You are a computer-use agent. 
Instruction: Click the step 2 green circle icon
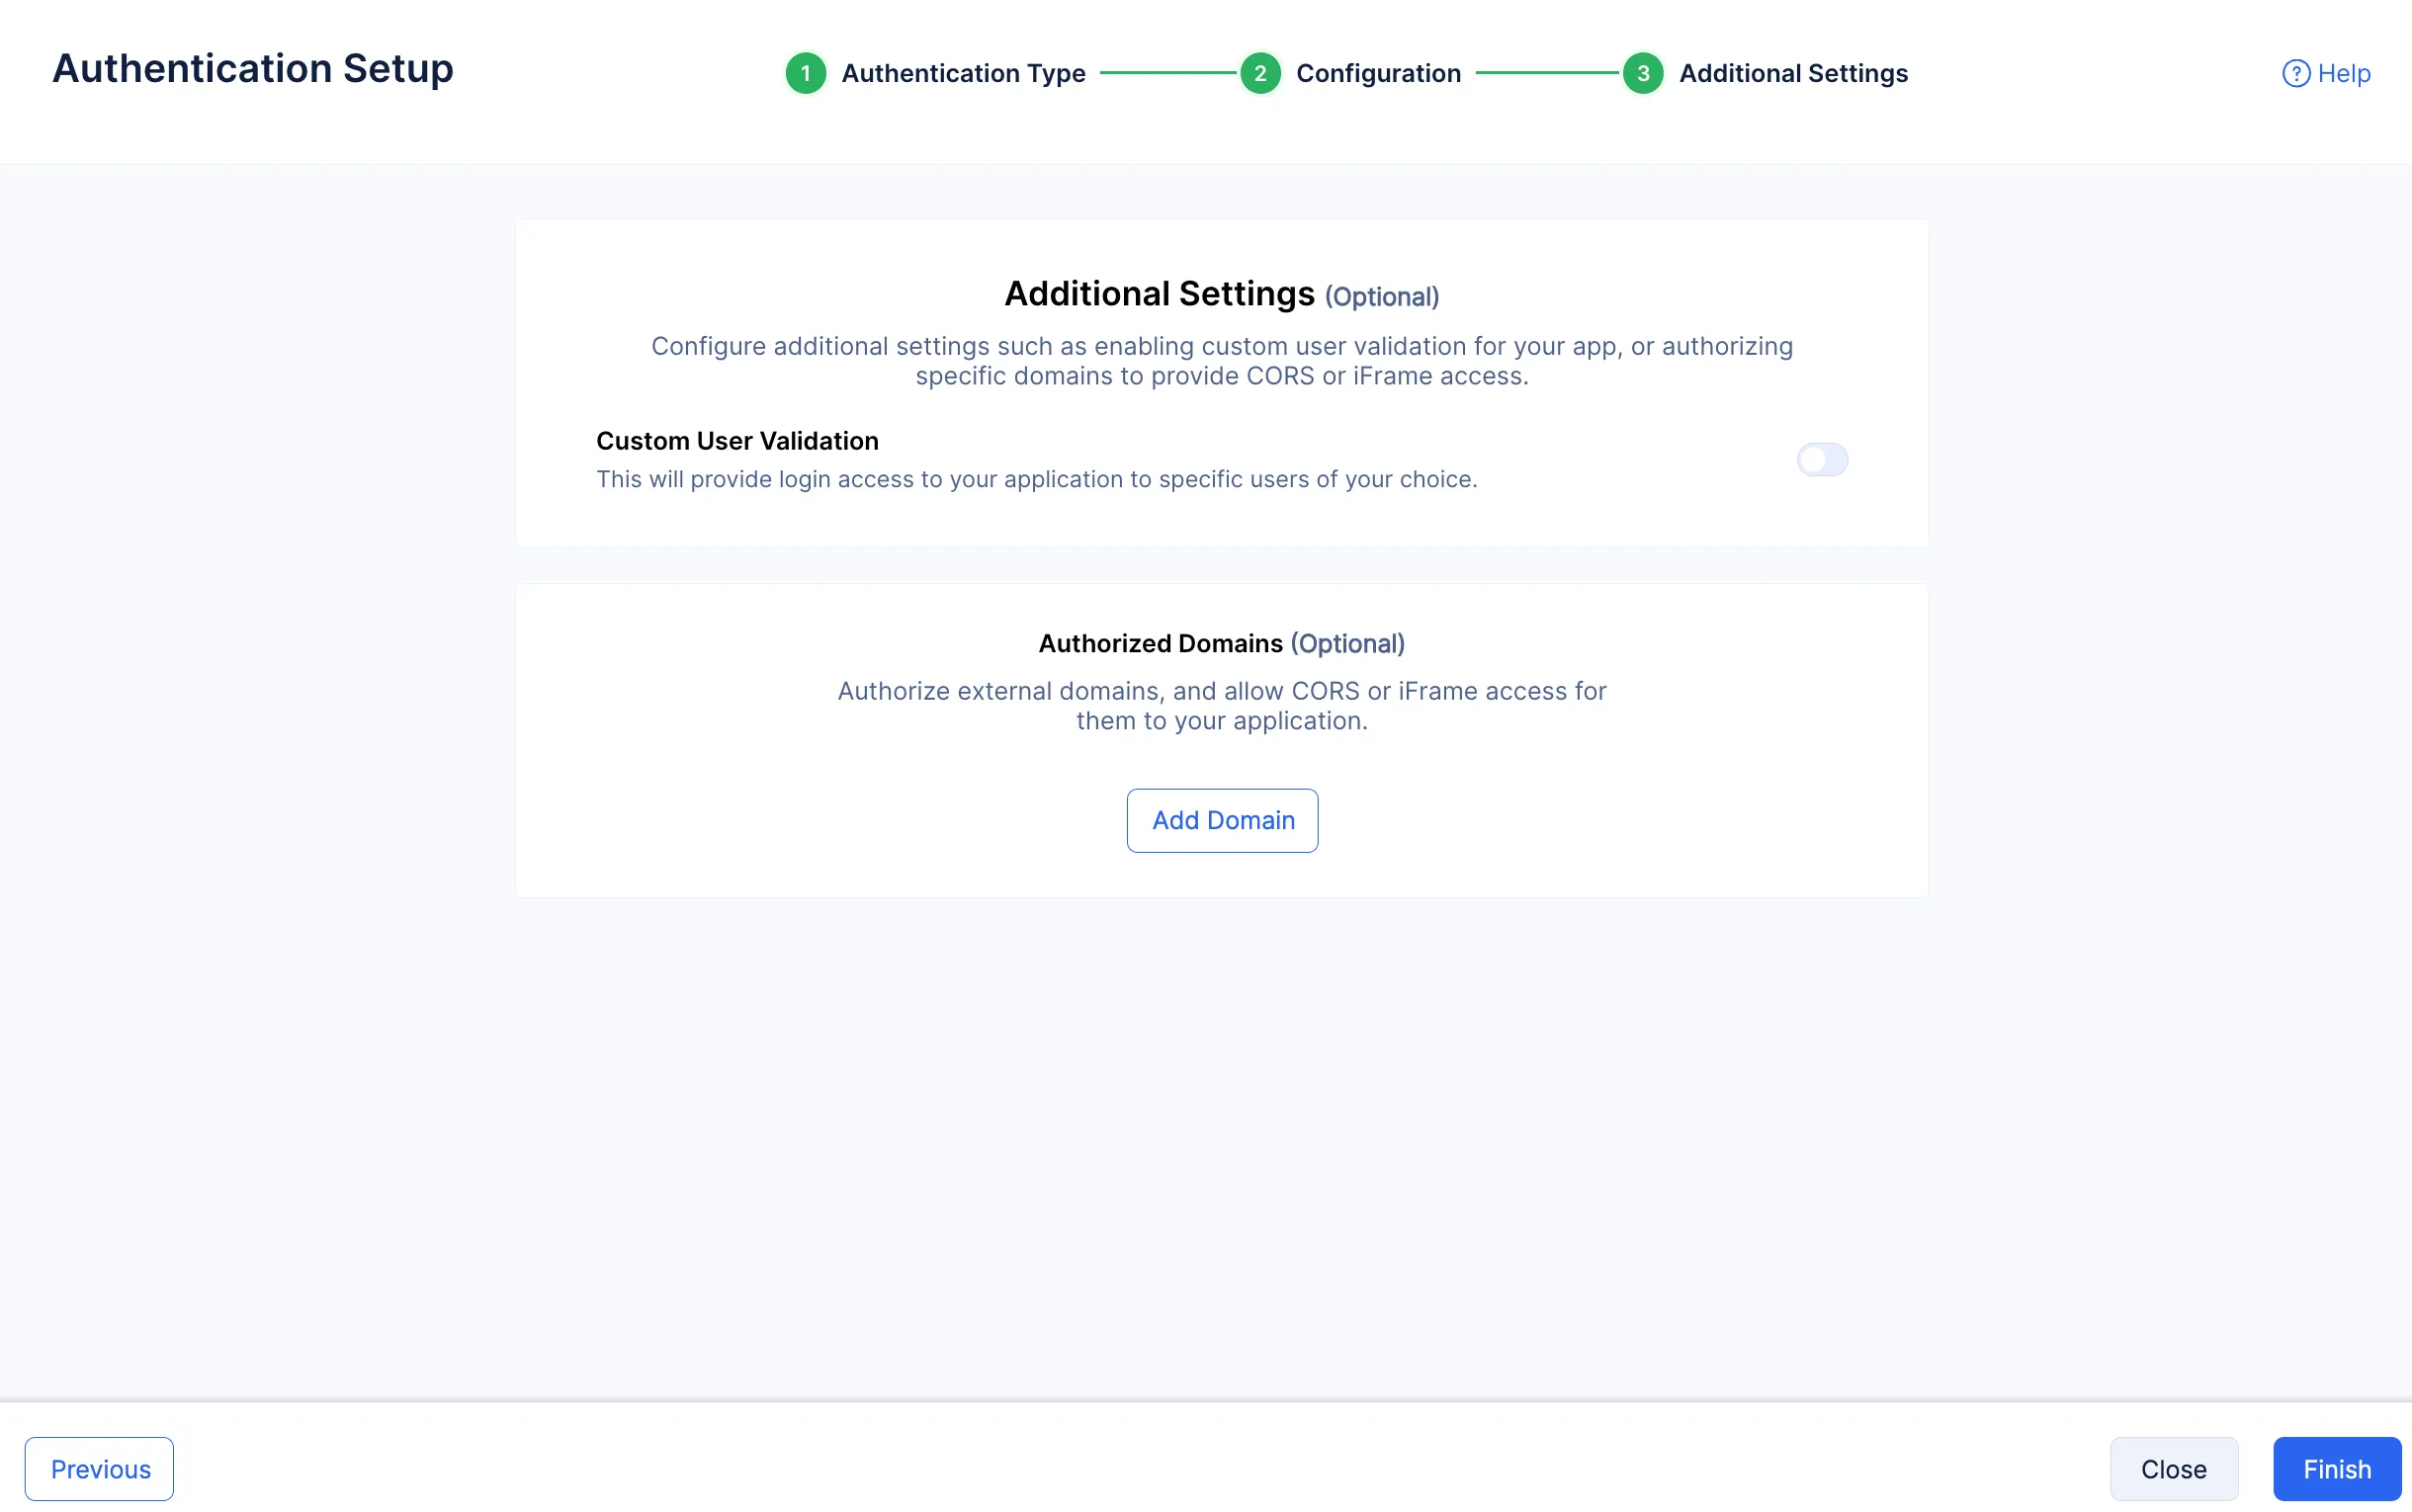pos(1260,73)
